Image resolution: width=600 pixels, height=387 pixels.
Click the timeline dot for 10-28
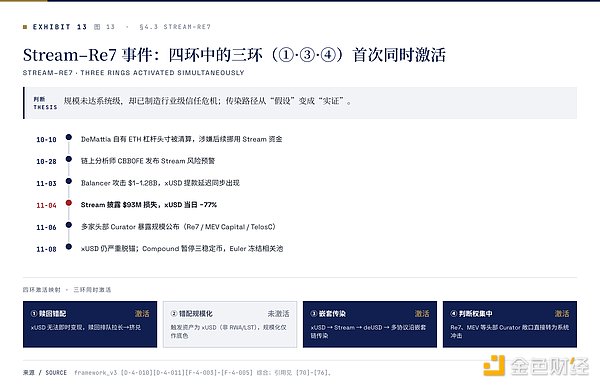pos(68,159)
